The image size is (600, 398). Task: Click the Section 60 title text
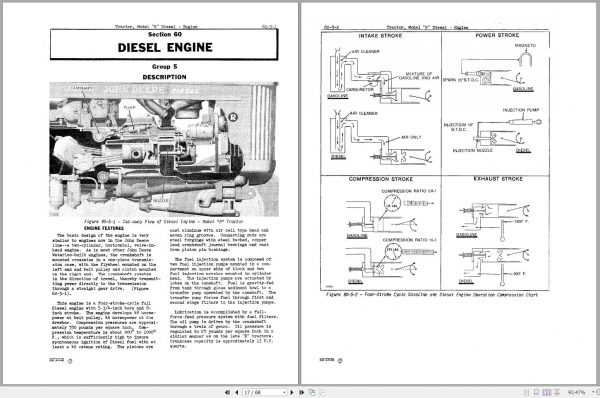(165, 34)
